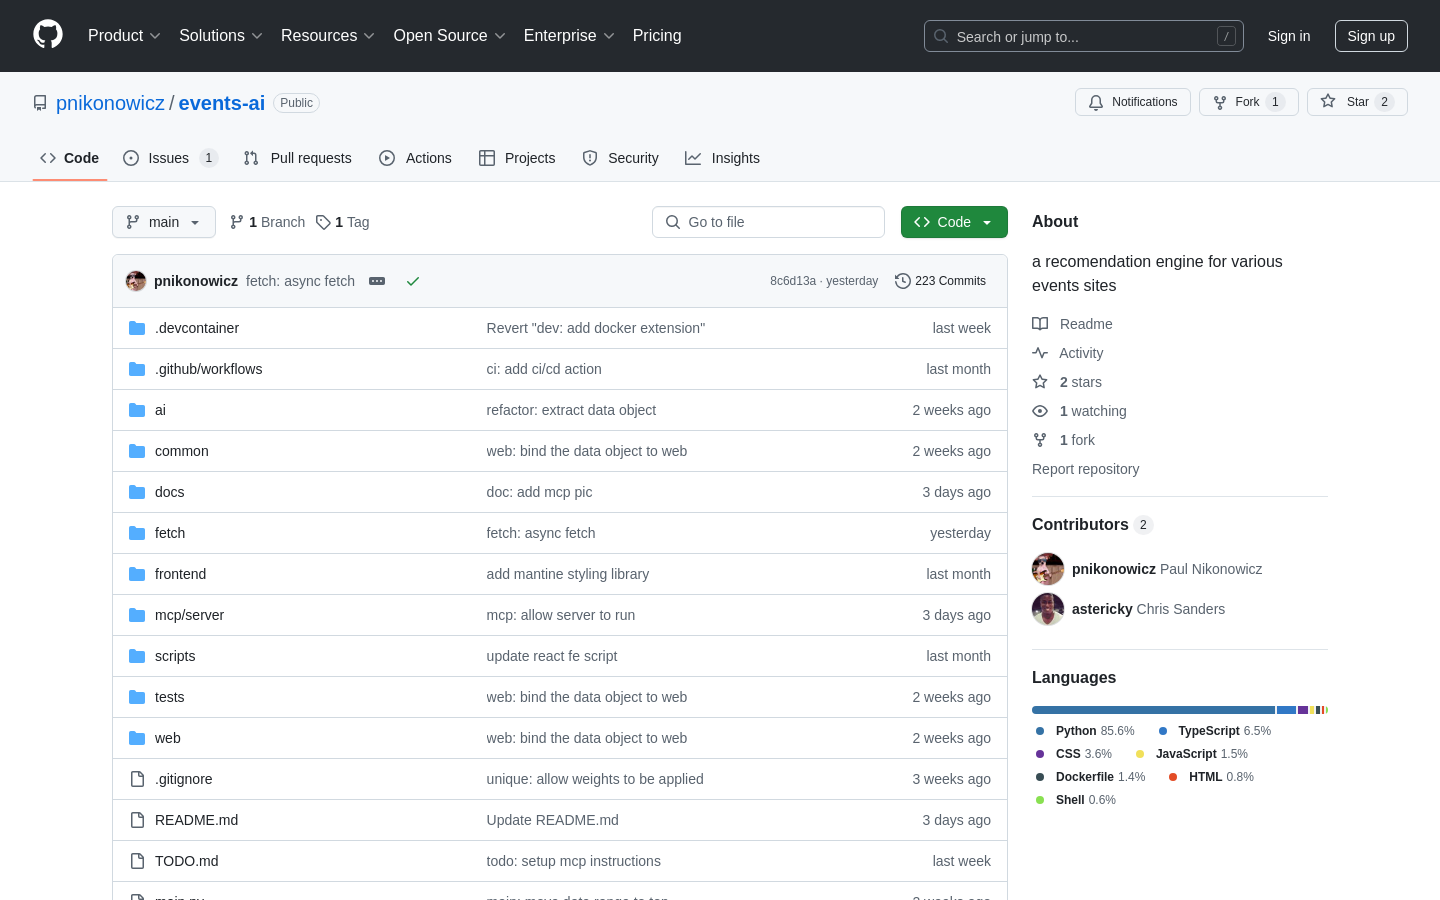
Task: Expand the Open Source menu
Action: pyautogui.click(x=450, y=36)
